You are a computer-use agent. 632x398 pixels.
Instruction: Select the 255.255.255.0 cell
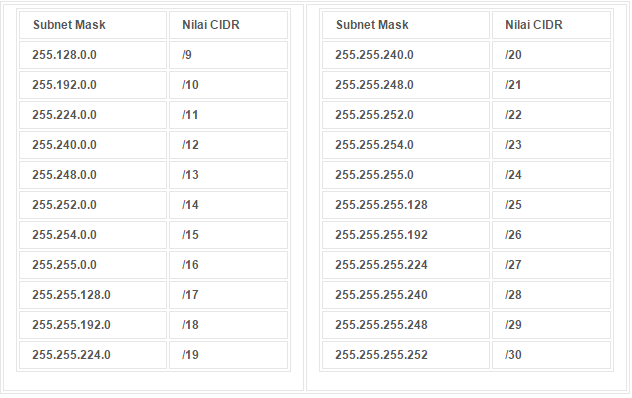[406, 175]
